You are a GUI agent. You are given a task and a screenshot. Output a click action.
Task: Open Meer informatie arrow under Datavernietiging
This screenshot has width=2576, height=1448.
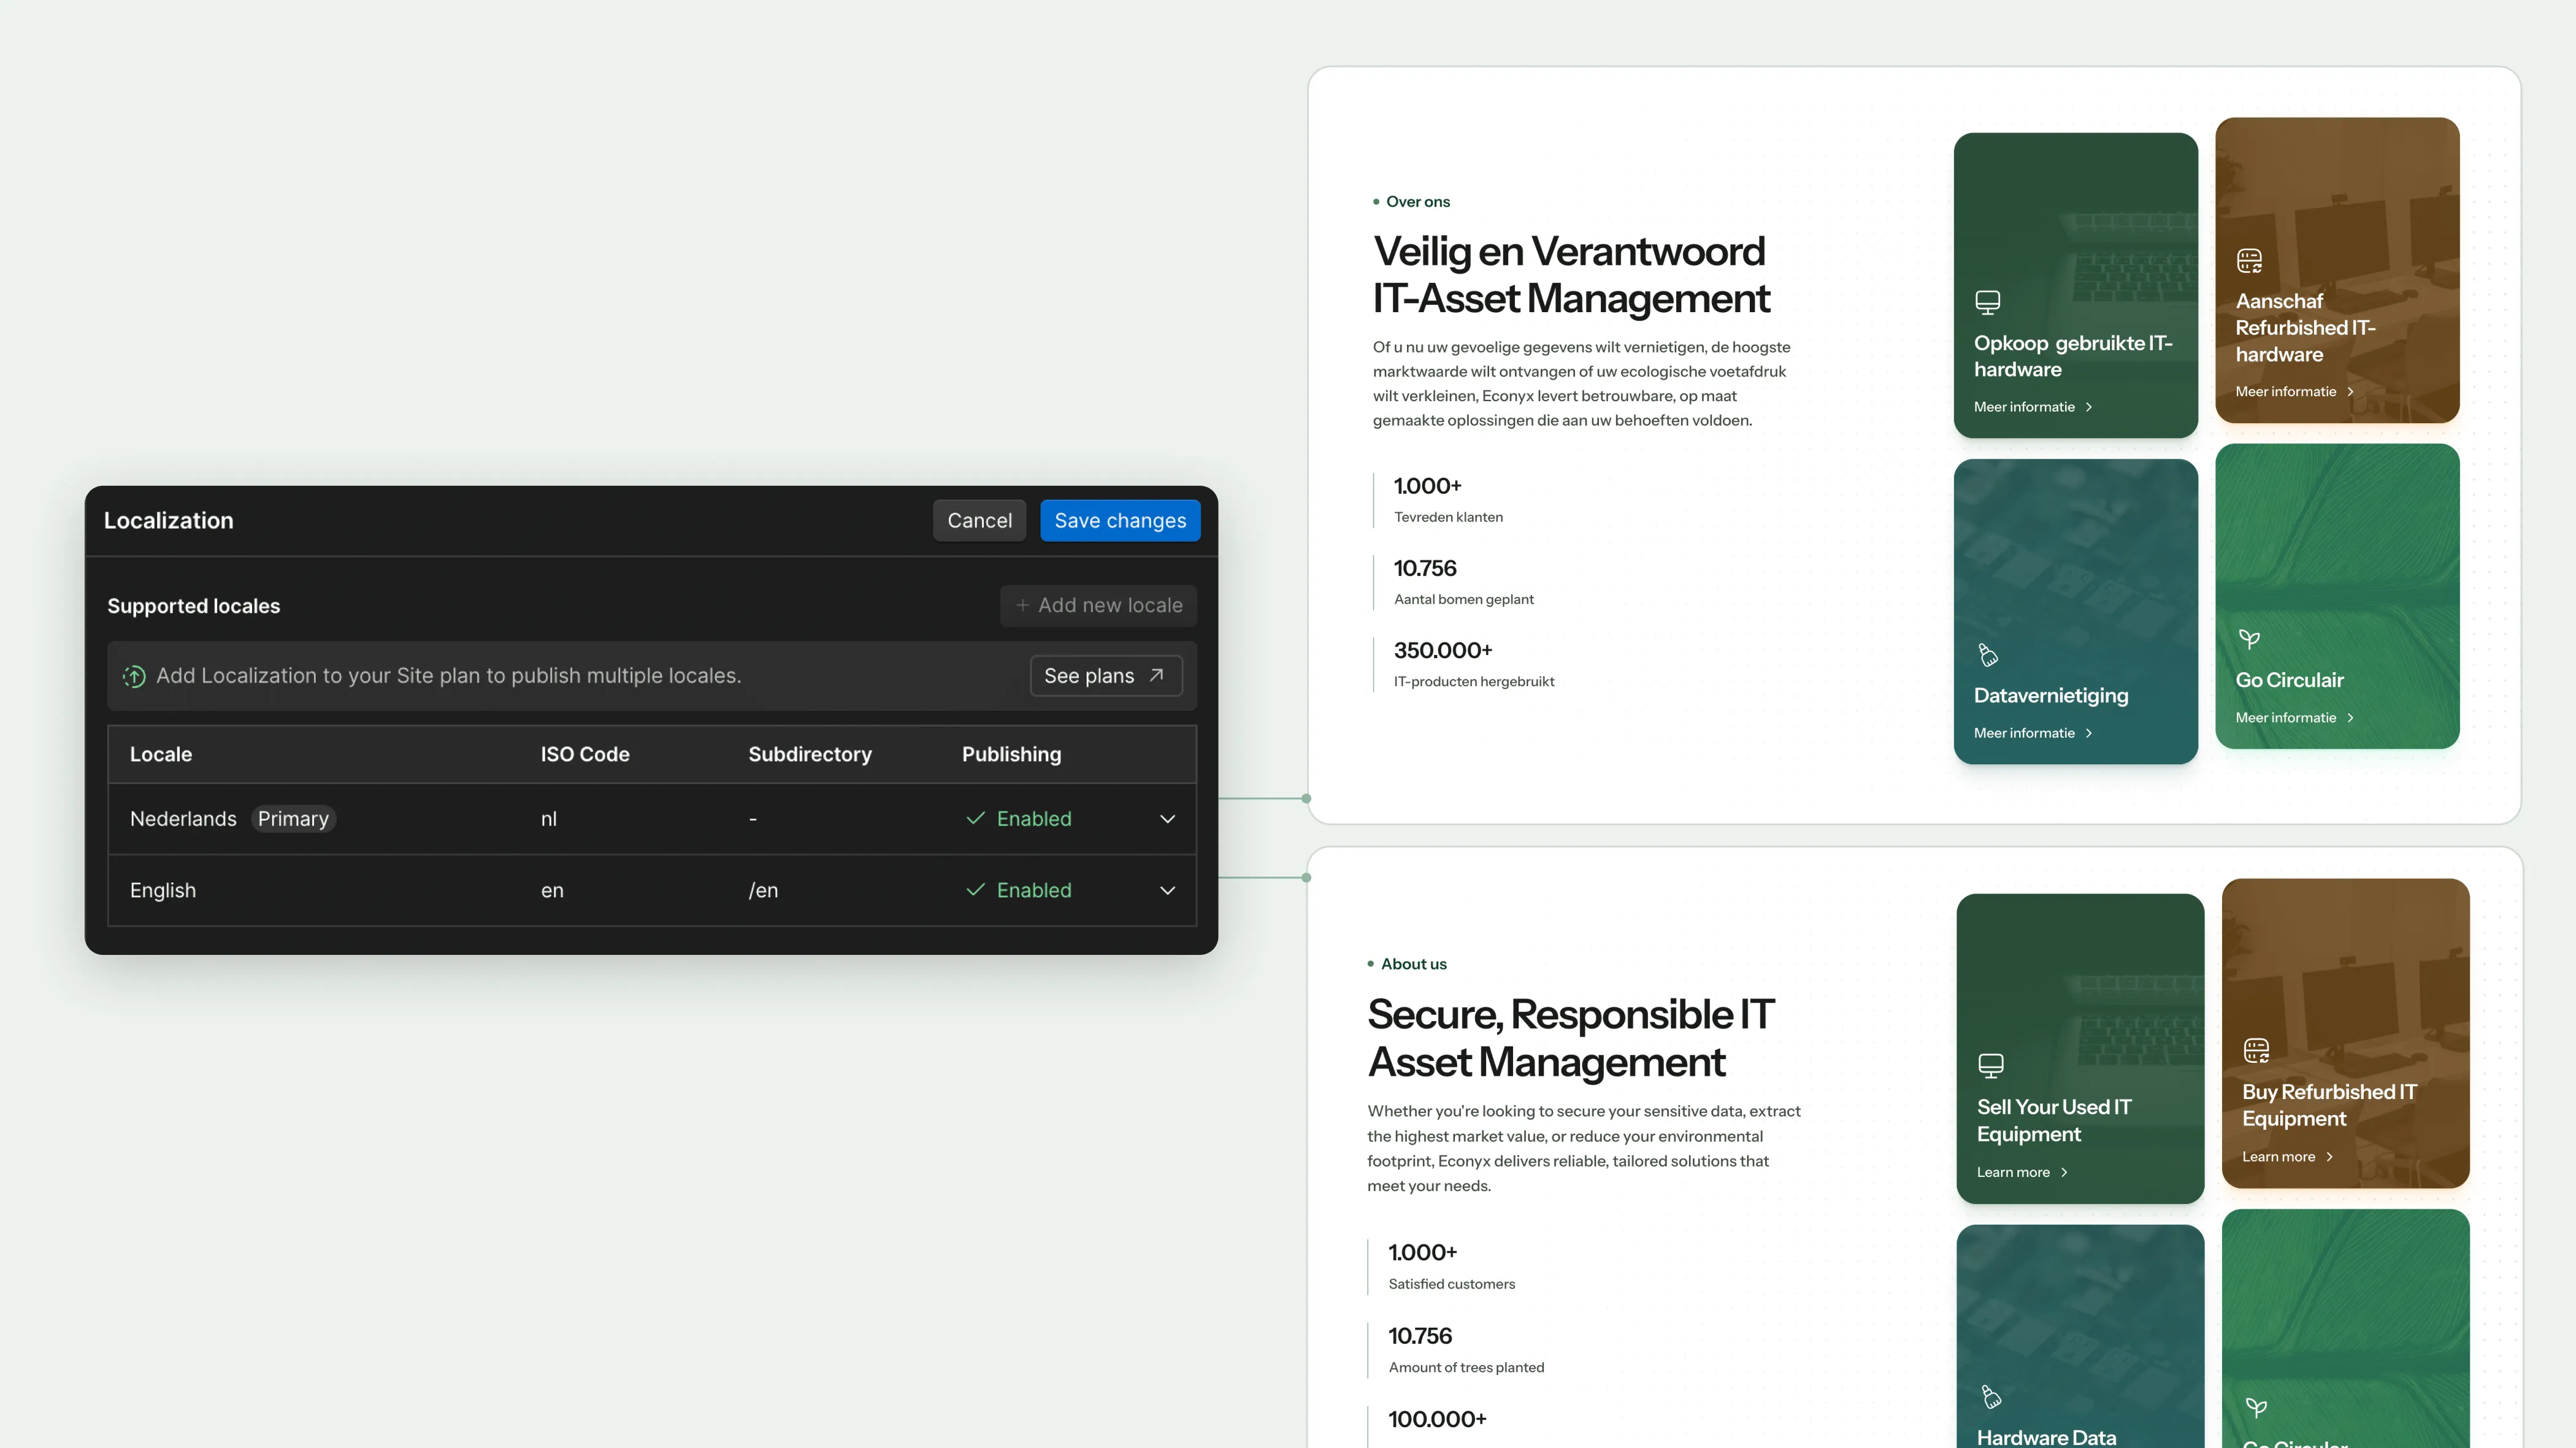(2088, 733)
